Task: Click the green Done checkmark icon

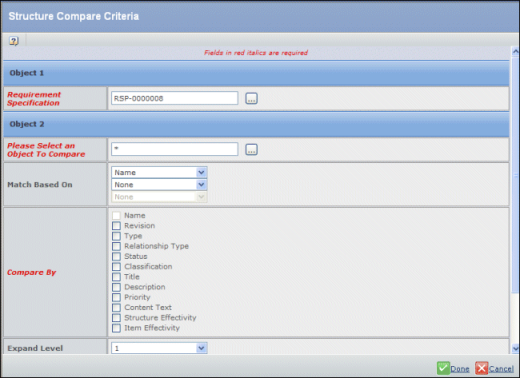Action: click(443, 368)
